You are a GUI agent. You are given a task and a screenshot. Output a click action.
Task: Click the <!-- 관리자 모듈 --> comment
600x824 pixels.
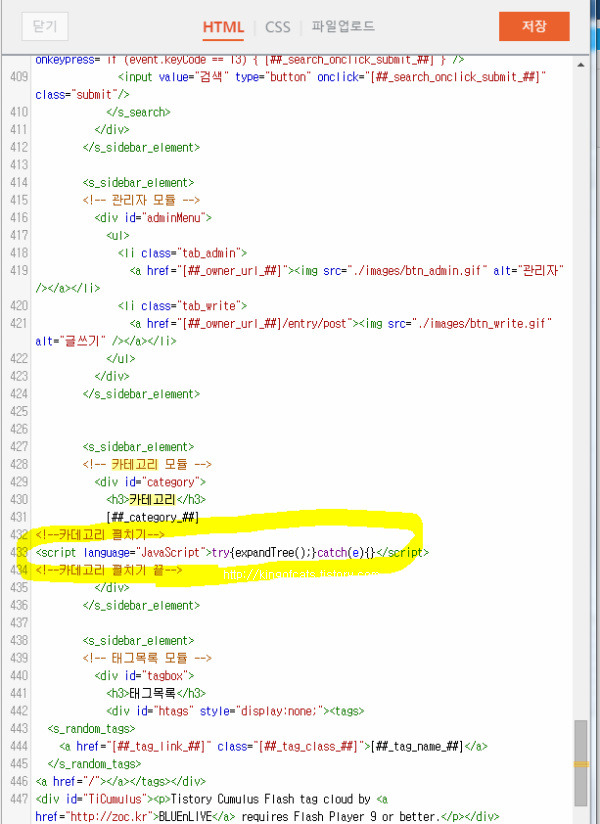pyautogui.click(x=141, y=200)
